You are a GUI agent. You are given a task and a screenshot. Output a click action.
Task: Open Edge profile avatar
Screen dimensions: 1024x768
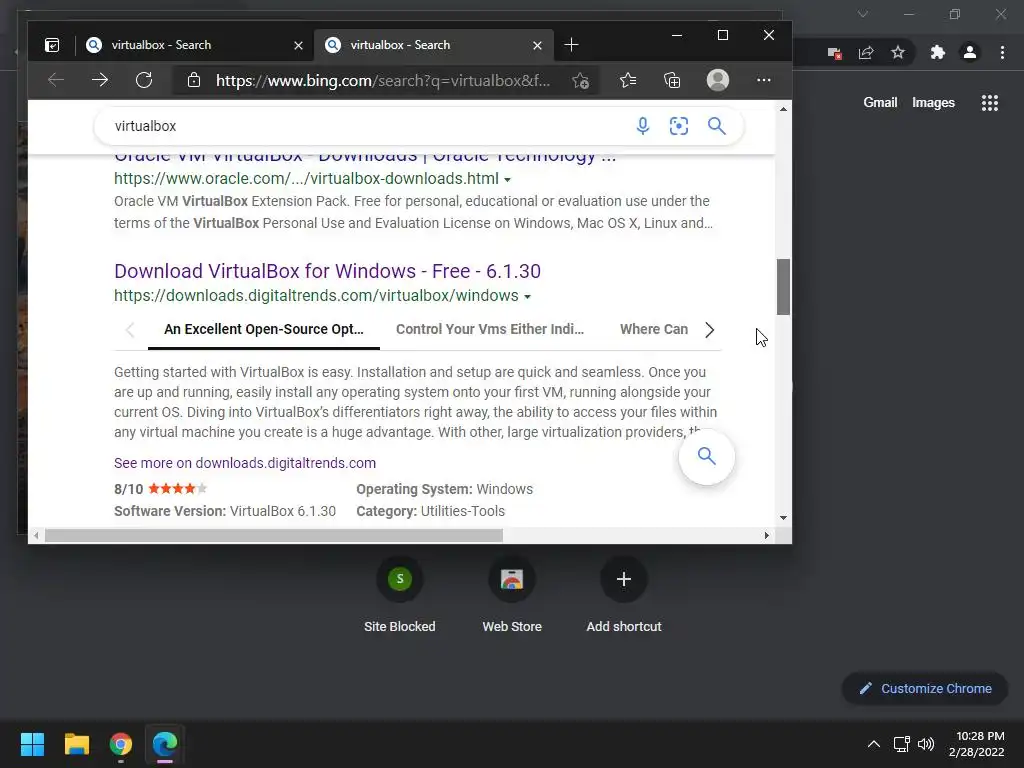(x=718, y=80)
